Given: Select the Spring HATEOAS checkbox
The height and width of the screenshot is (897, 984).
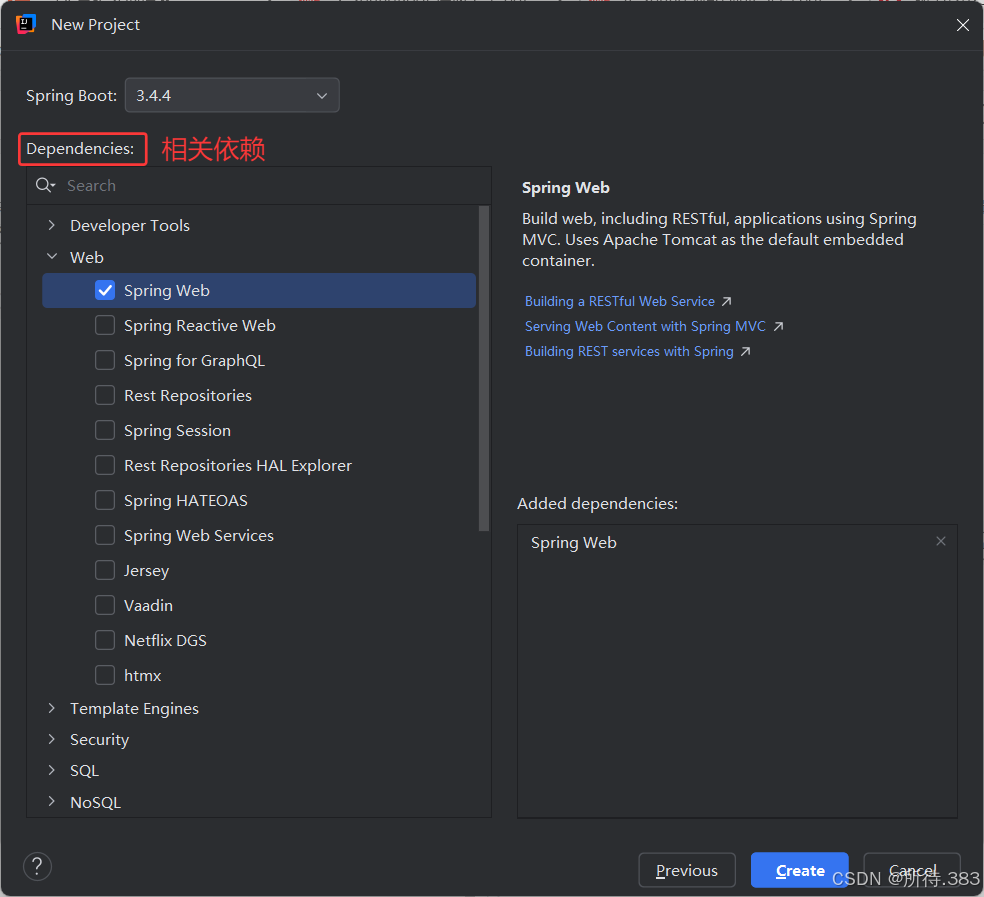Looking at the screenshot, I should coord(105,500).
